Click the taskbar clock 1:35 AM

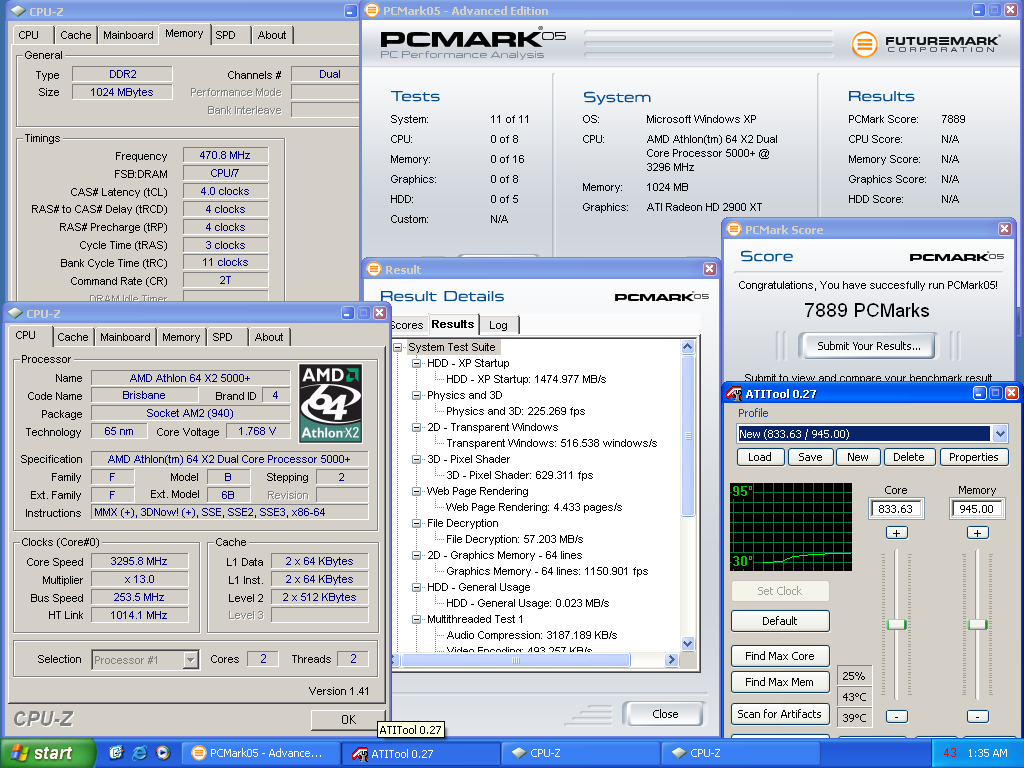click(987, 753)
